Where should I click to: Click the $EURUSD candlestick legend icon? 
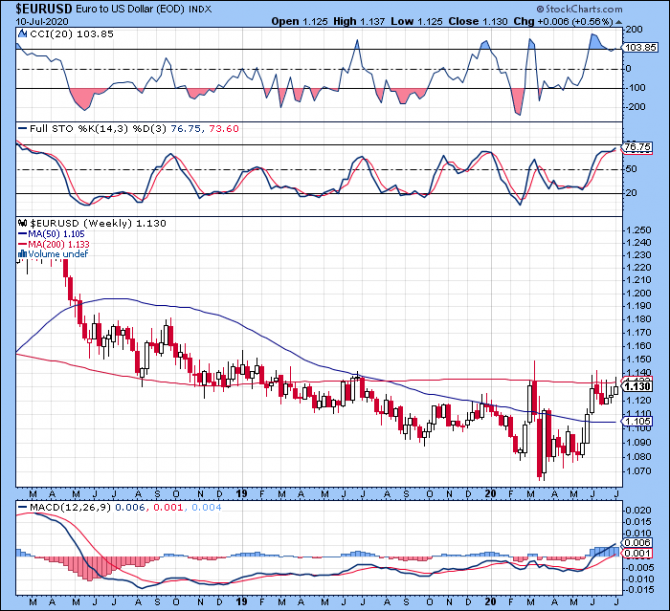pyautogui.click(x=21, y=221)
